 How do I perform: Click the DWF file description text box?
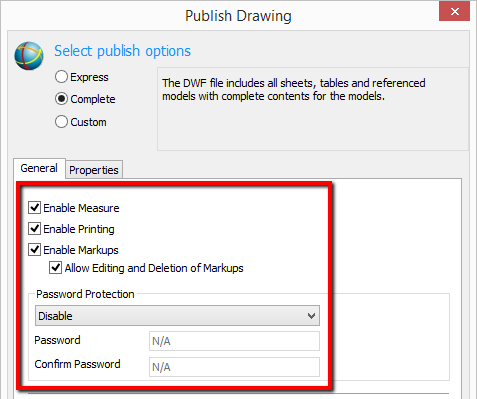point(313,109)
